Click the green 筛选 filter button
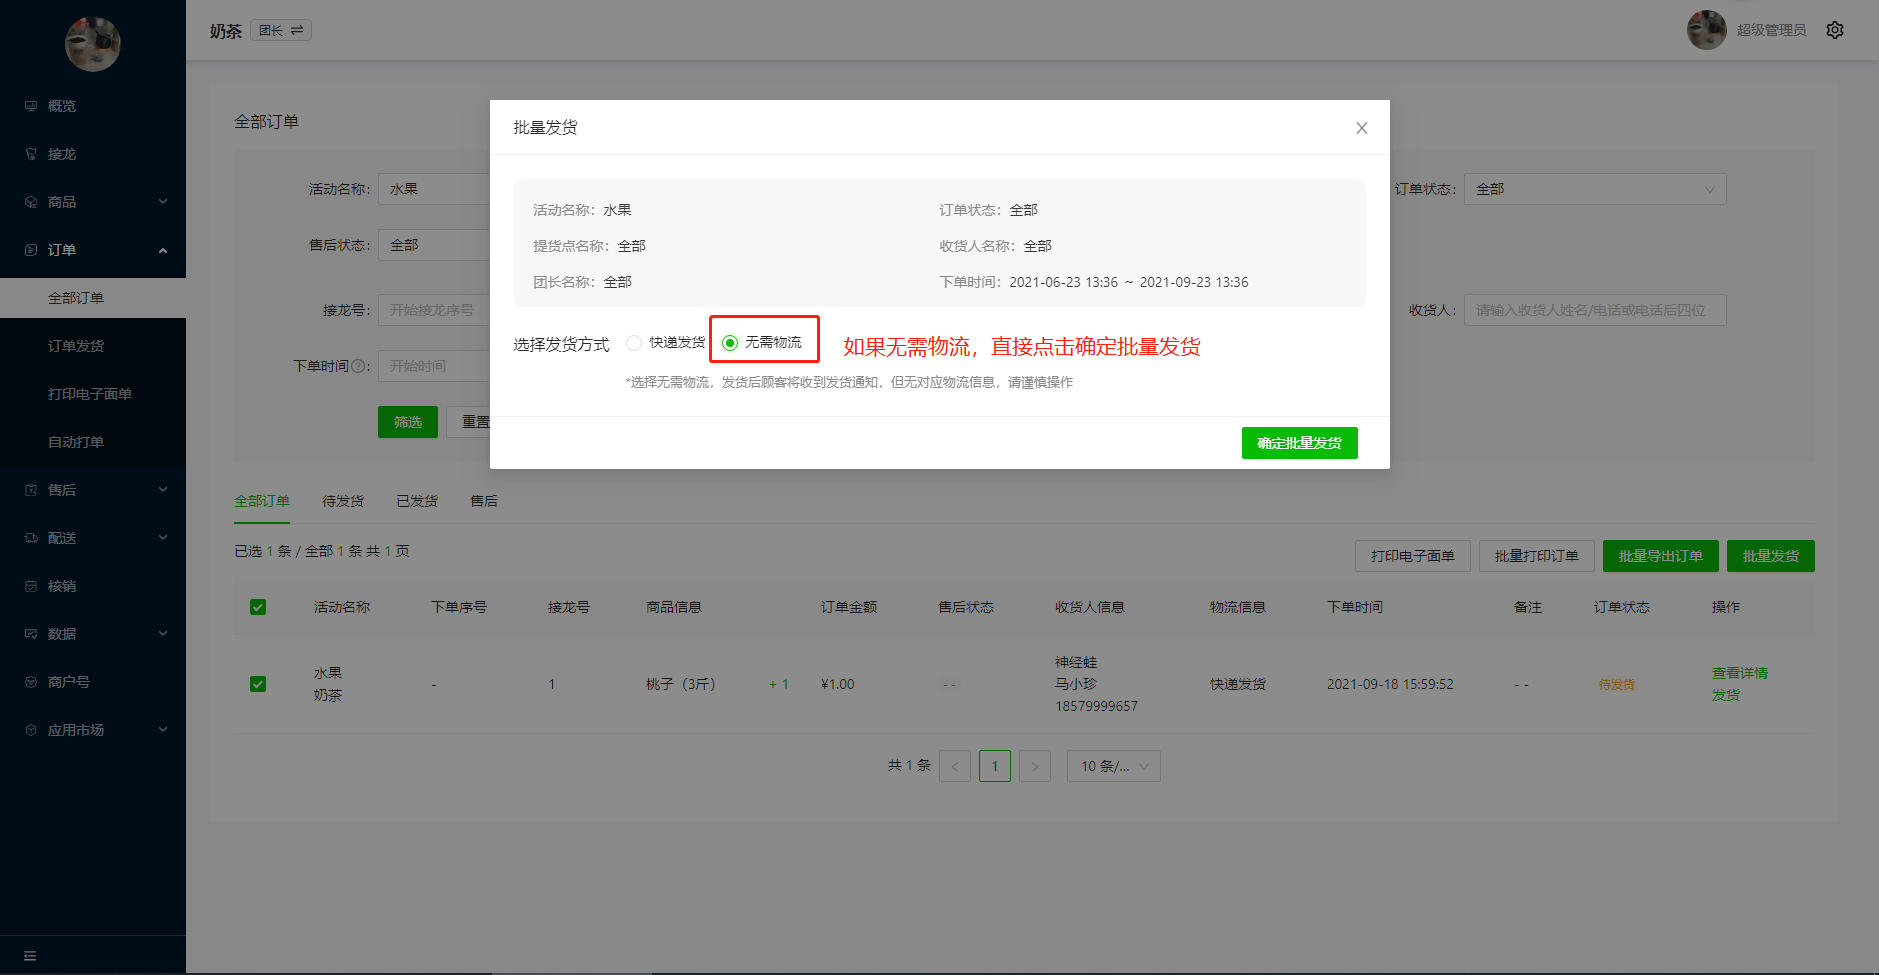1879x975 pixels. tap(408, 422)
